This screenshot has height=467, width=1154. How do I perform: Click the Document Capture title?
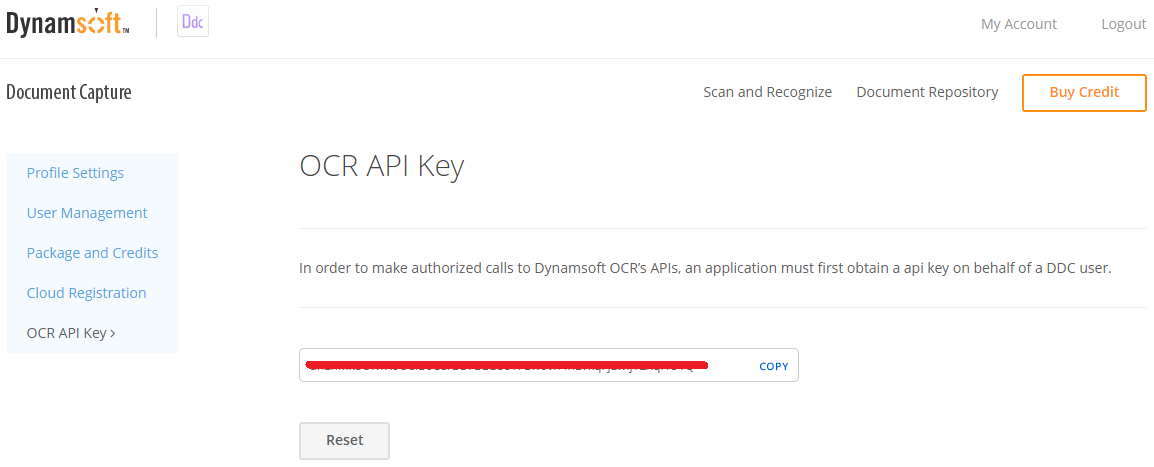[69, 92]
